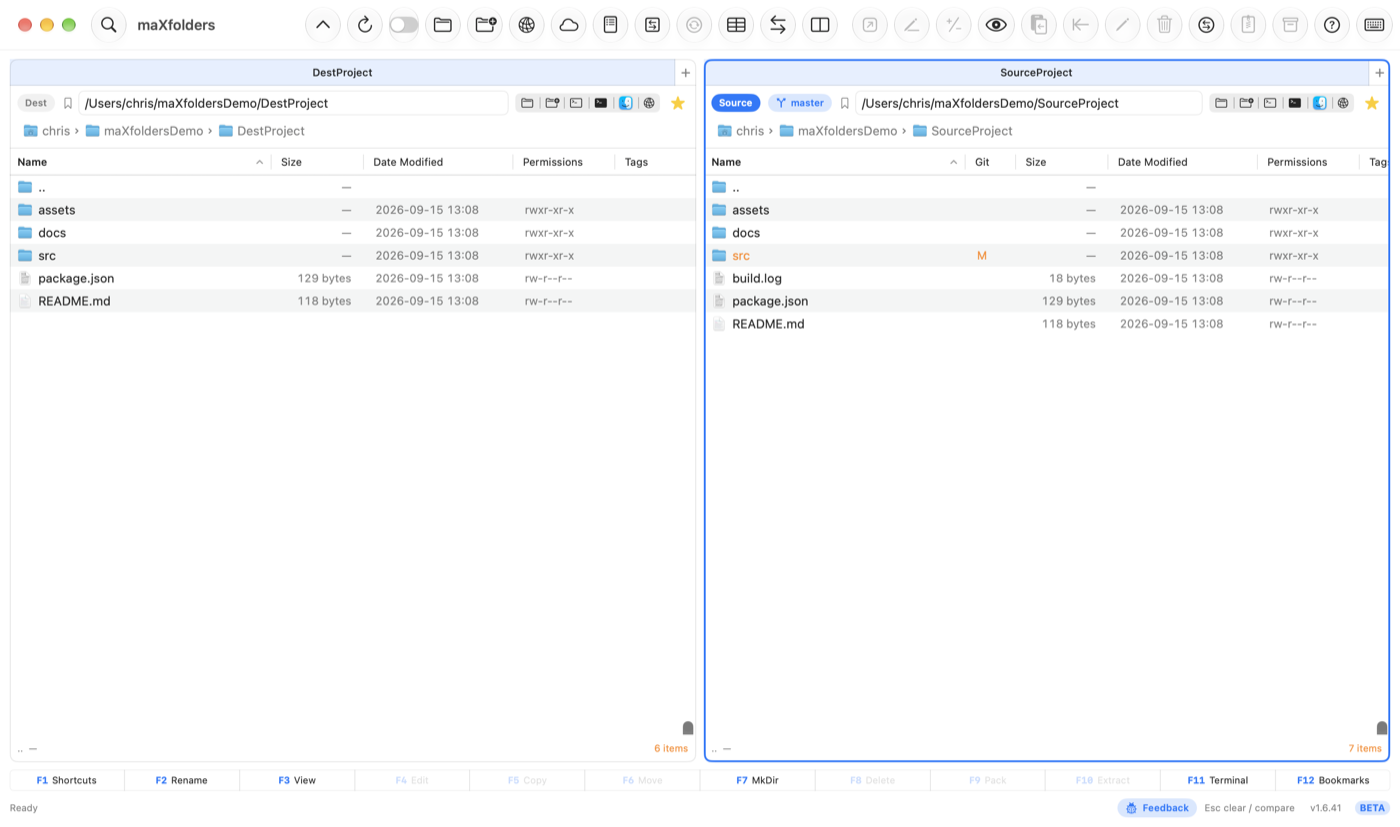Select the parent .. entry in SourceProject
This screenshot has width=1400, height=827.
pyautogui.click(x=1047, y=187)
